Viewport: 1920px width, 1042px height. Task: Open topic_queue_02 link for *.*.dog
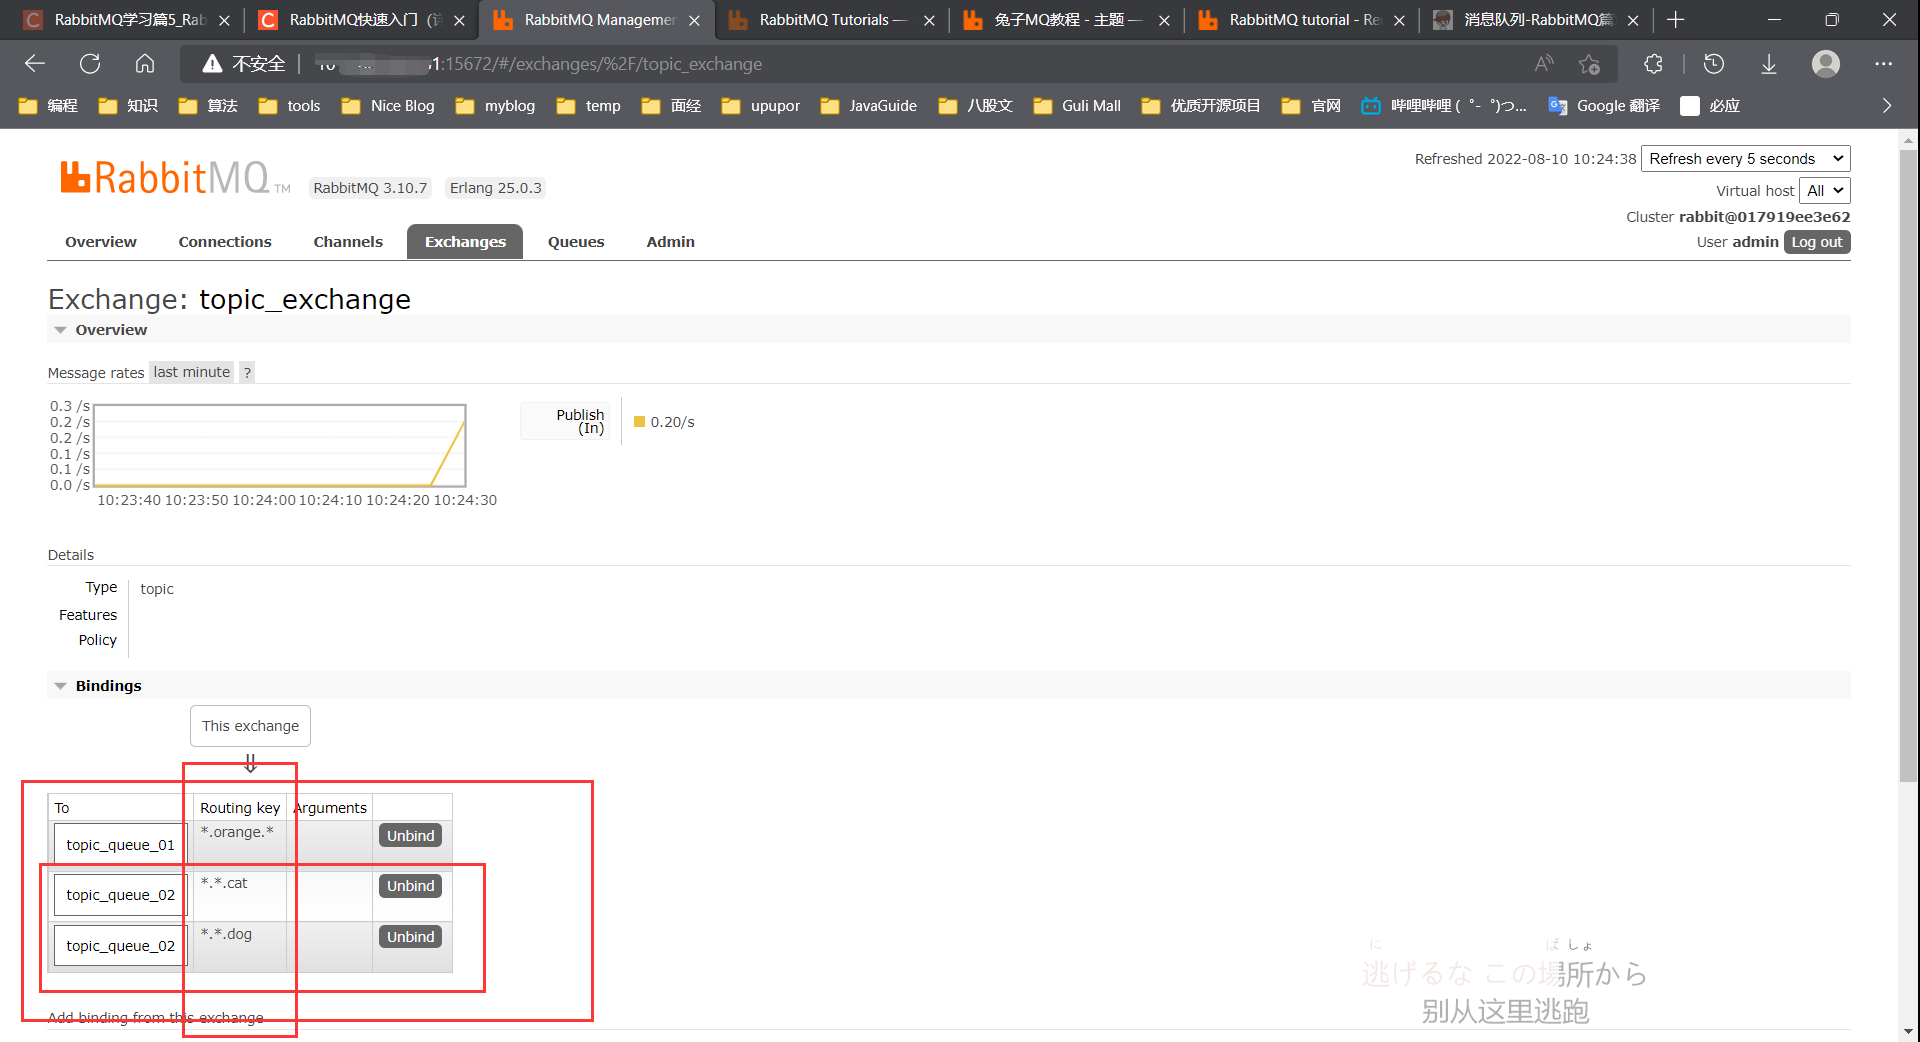click(121, 946)
